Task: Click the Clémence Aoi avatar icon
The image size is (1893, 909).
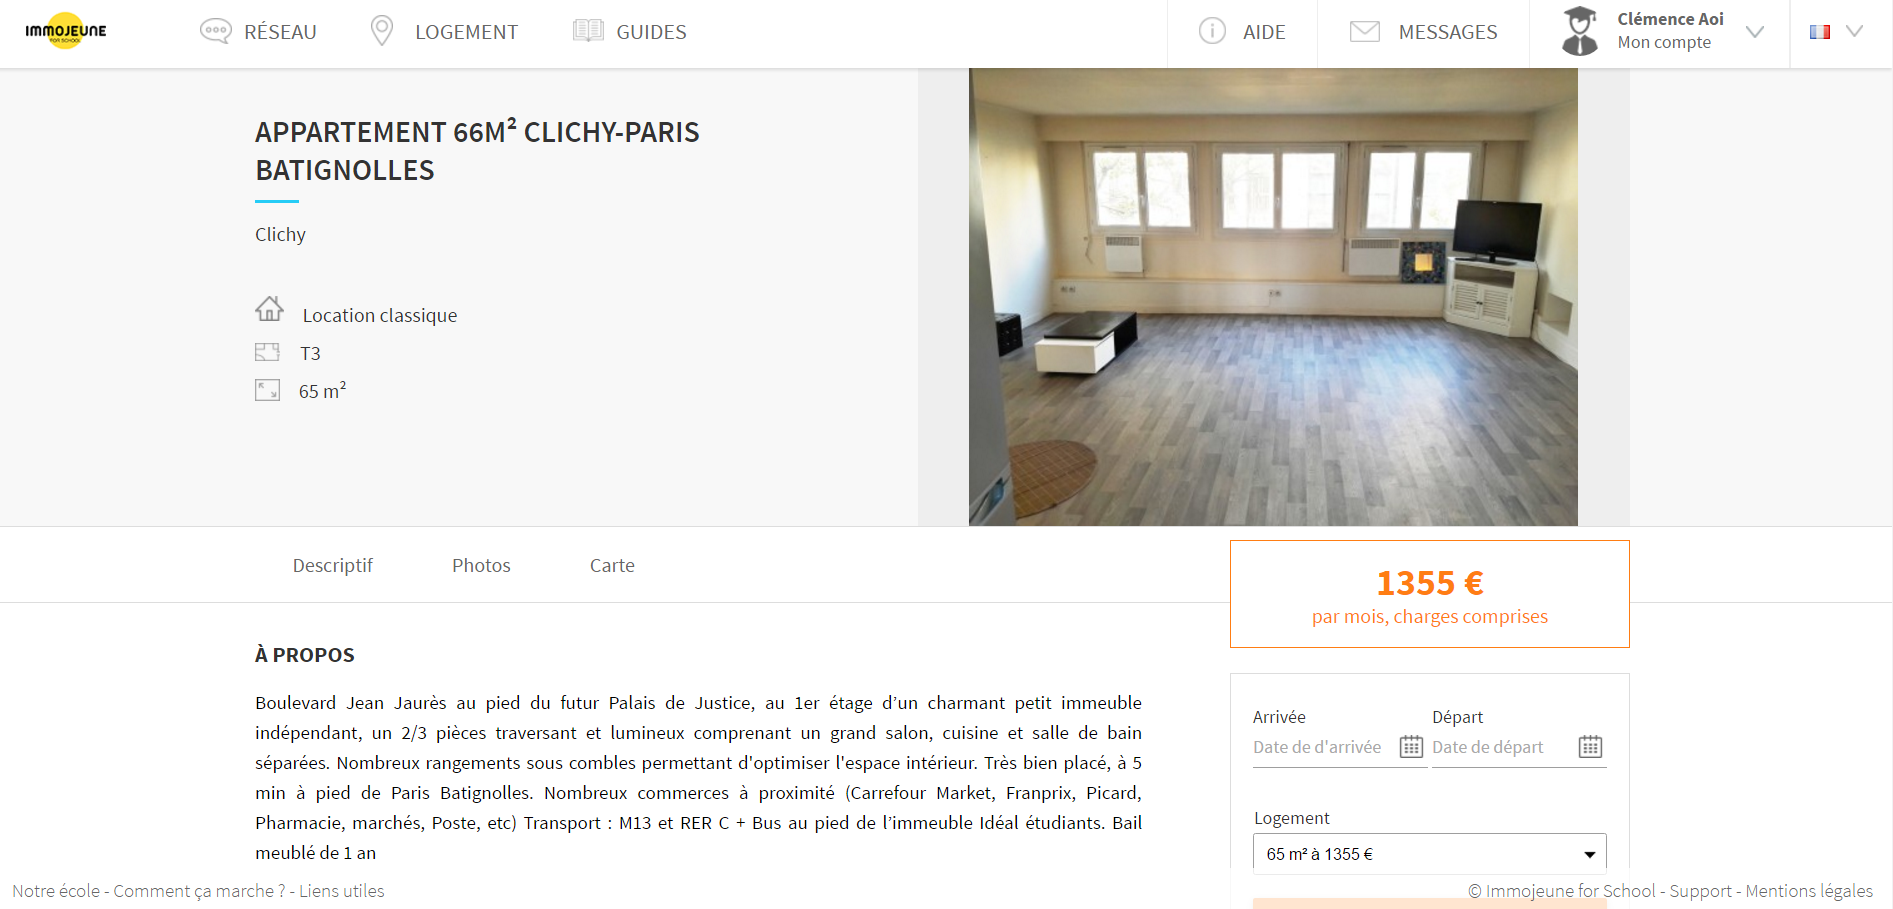Action: click(1580, 31)
